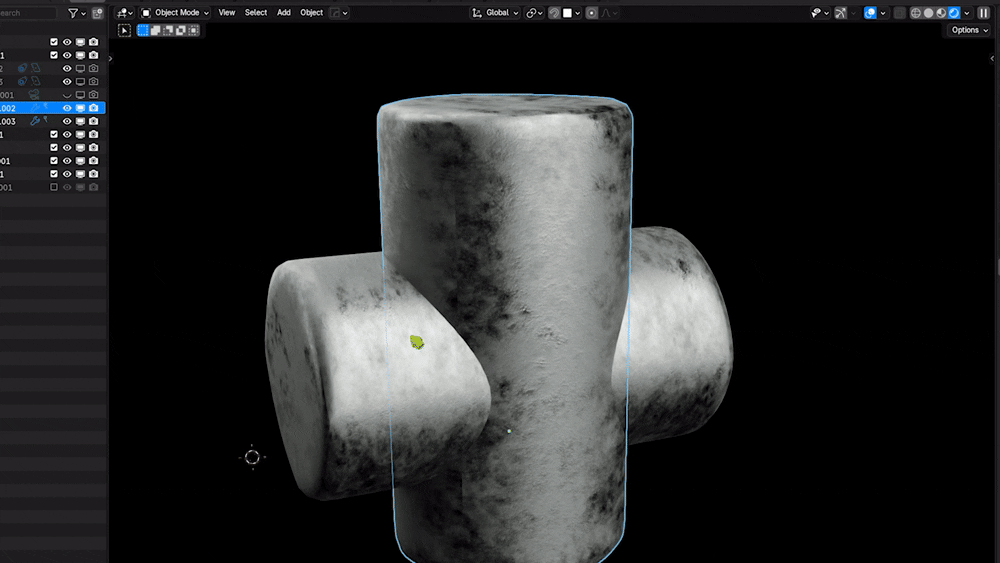
Task: Open the Object menu
Action: 312,13
